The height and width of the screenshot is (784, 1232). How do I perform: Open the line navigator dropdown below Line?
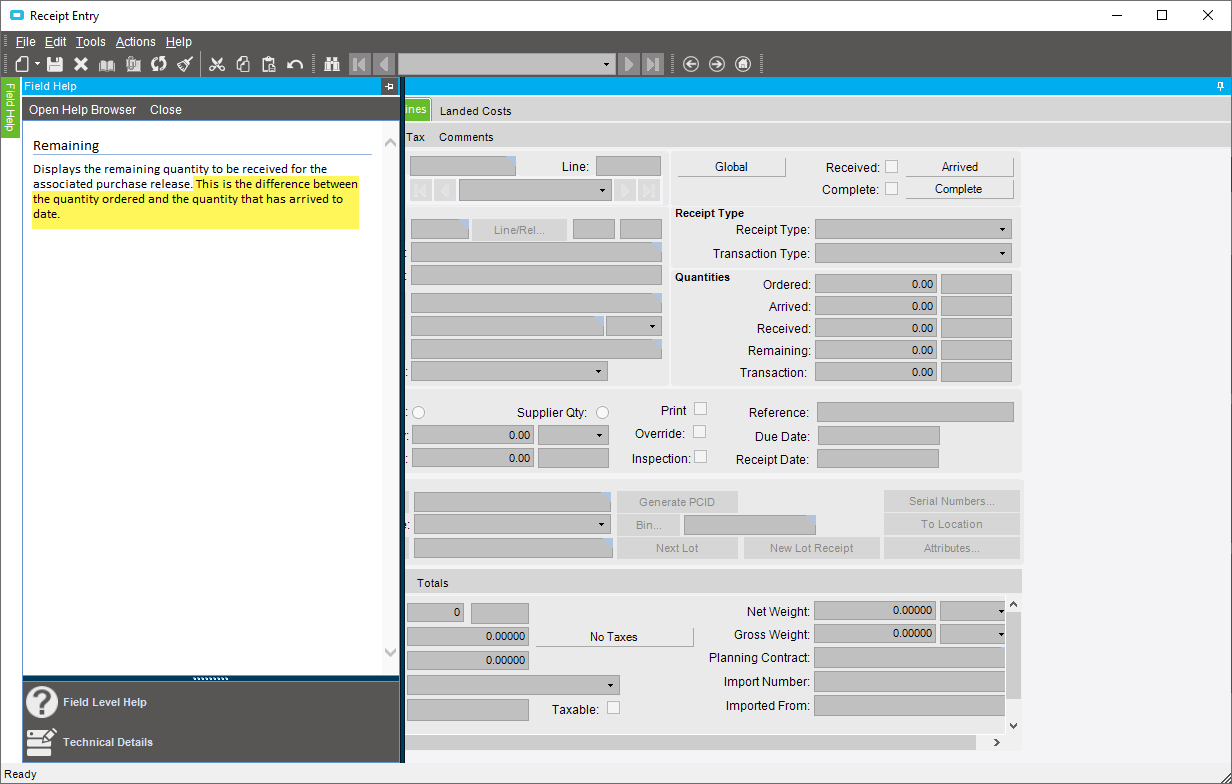pos(603,190)
